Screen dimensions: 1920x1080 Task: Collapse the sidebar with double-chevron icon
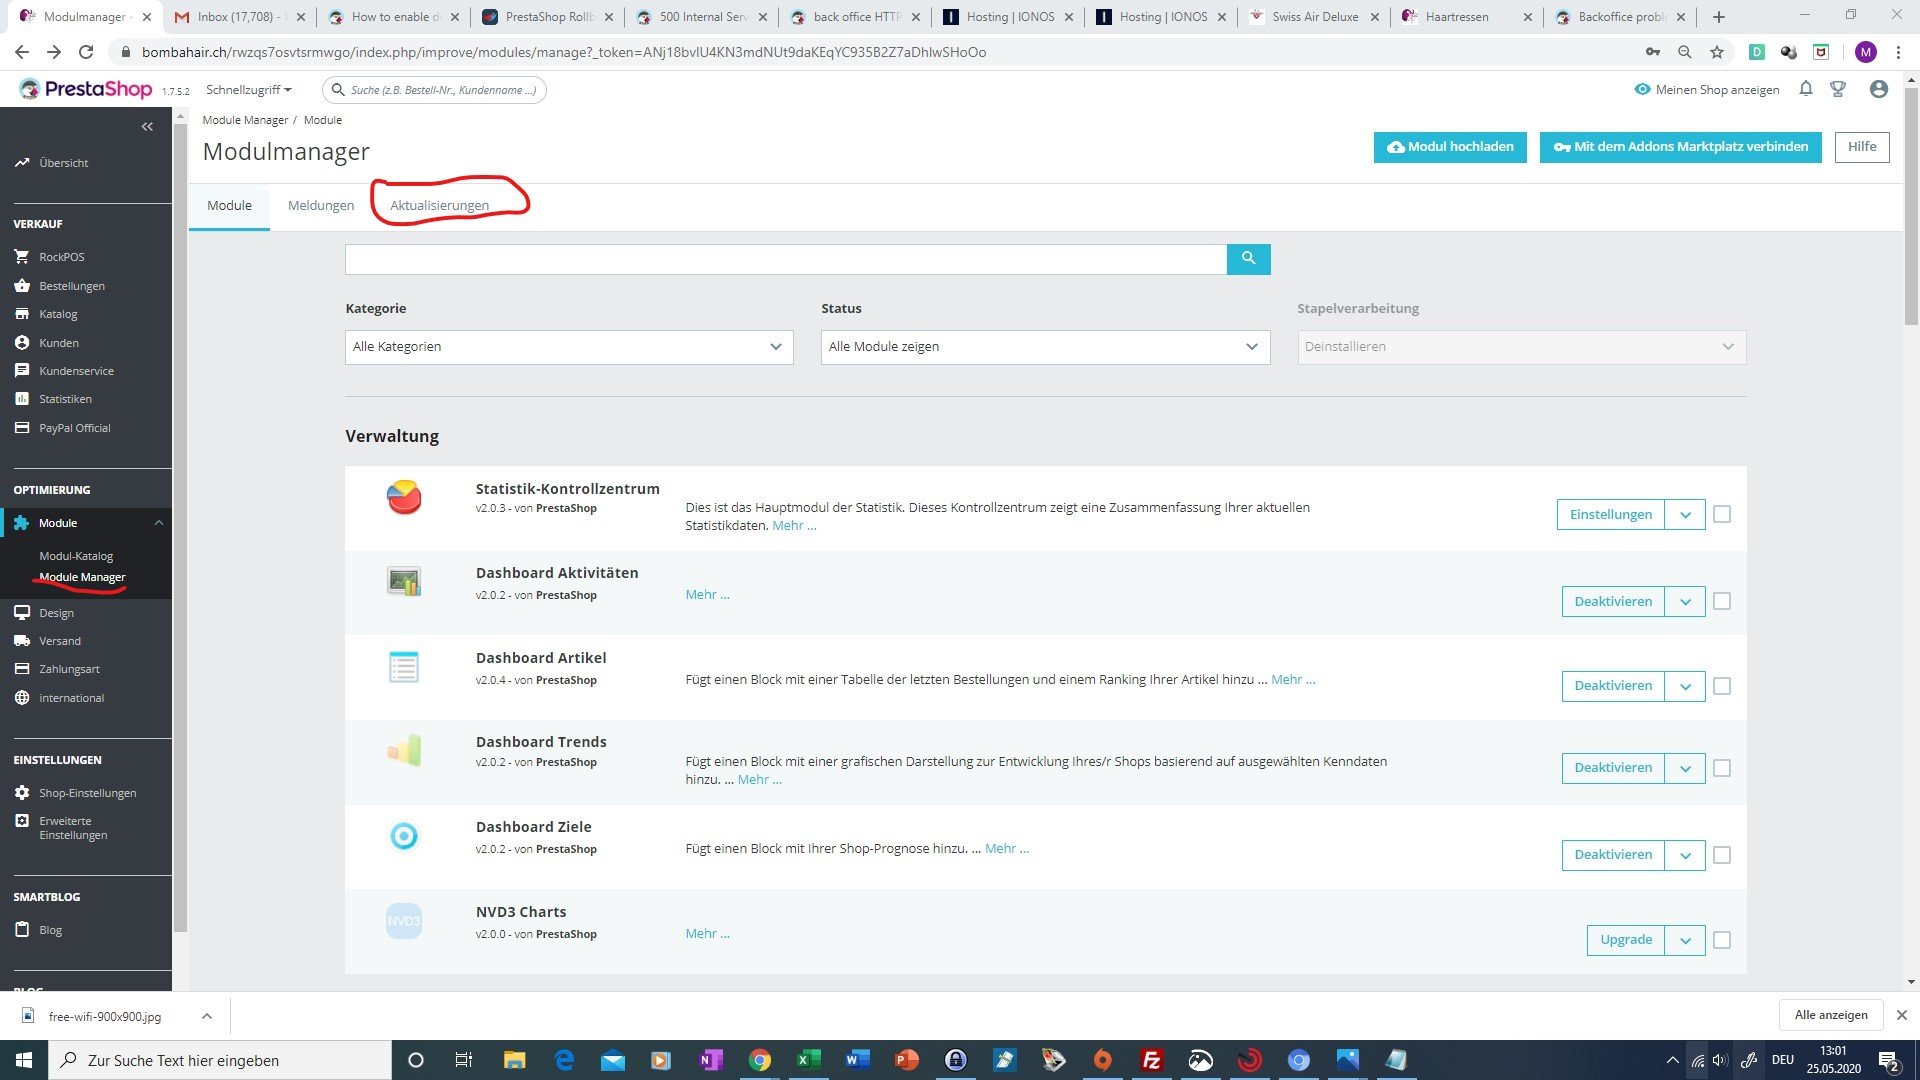coord(147,126)
